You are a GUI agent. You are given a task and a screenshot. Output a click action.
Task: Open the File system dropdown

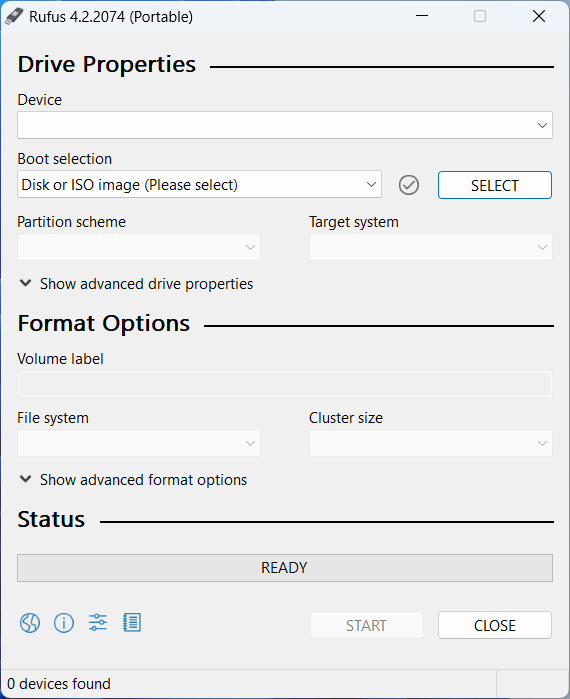pos(139,443)
